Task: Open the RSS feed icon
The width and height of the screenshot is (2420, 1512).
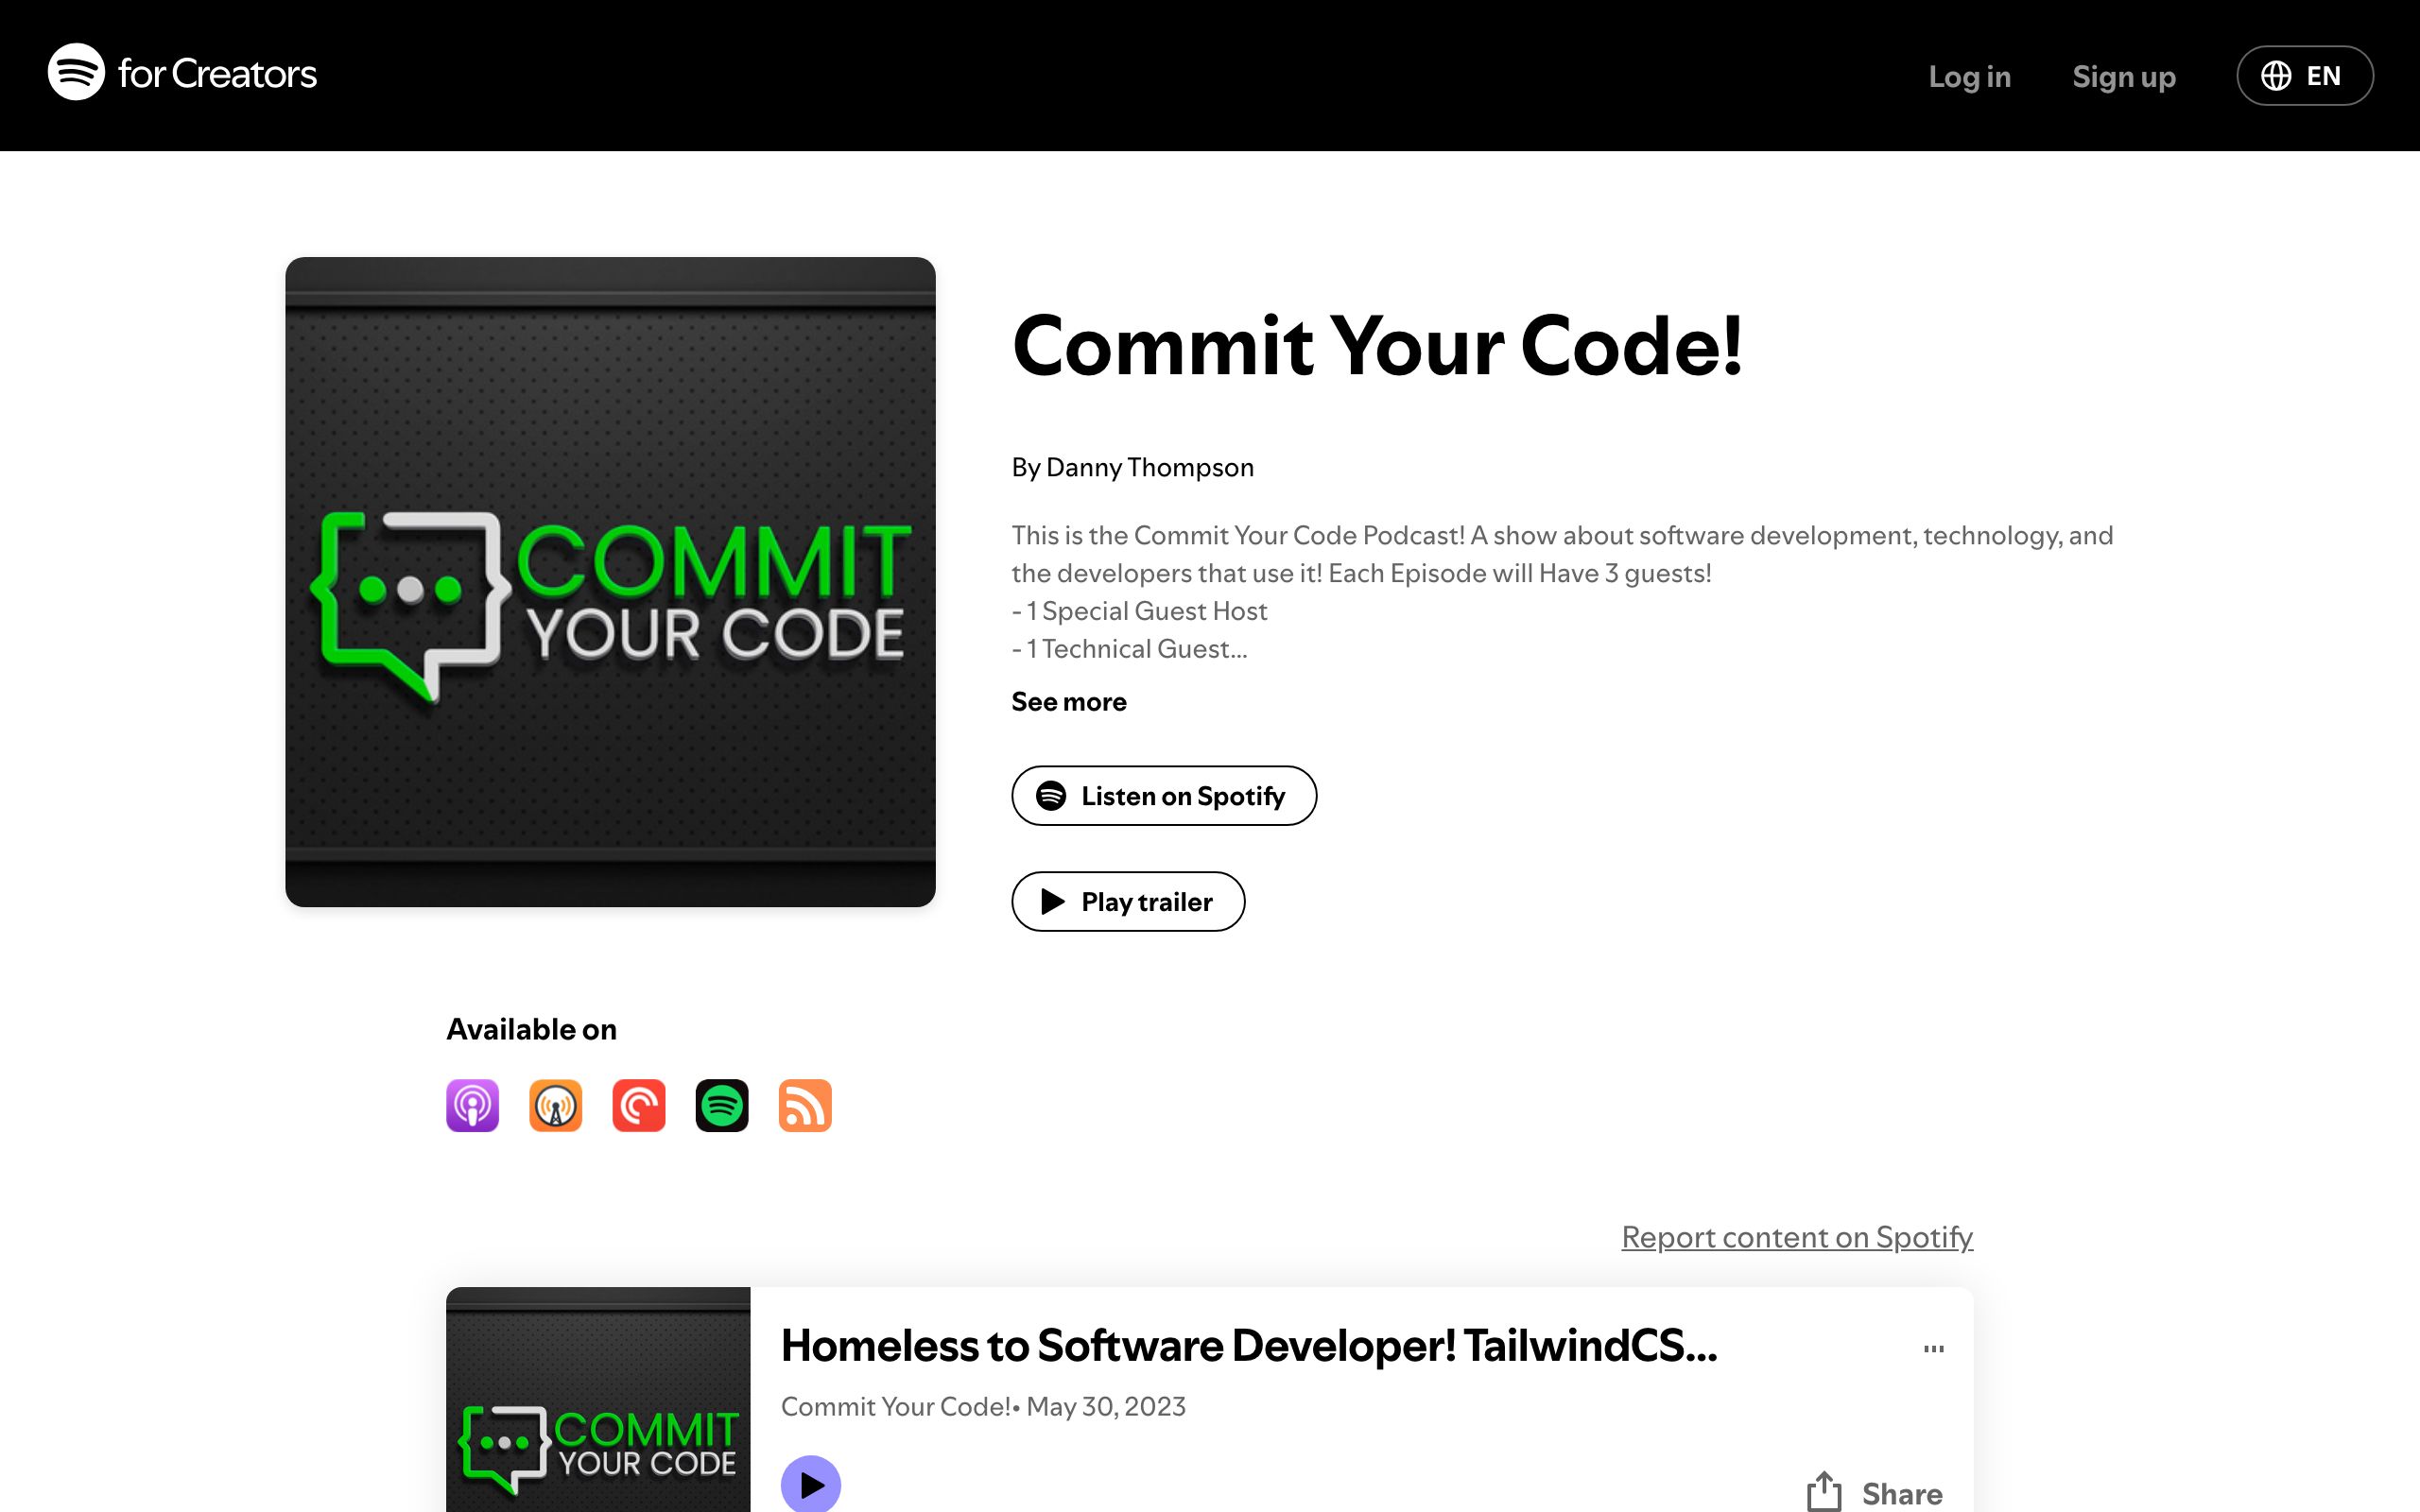Action: (x=804, y=1105)
